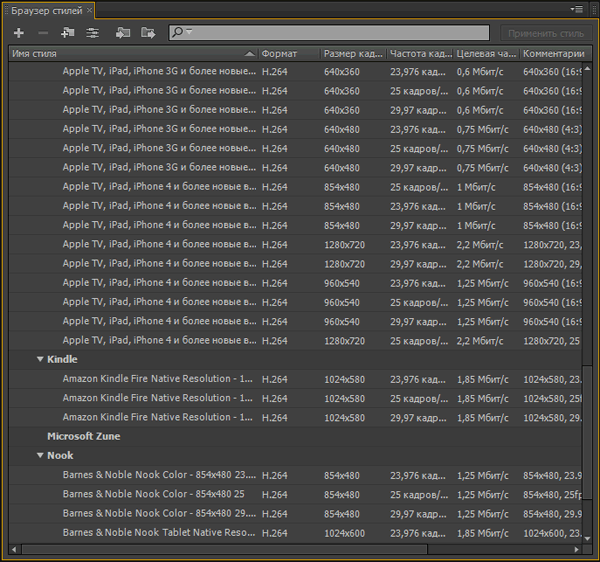Image resolution: width=600 pixels, height=562 pixels.
Task: Open preset settings sliders icon
Action: pos(93,33)
